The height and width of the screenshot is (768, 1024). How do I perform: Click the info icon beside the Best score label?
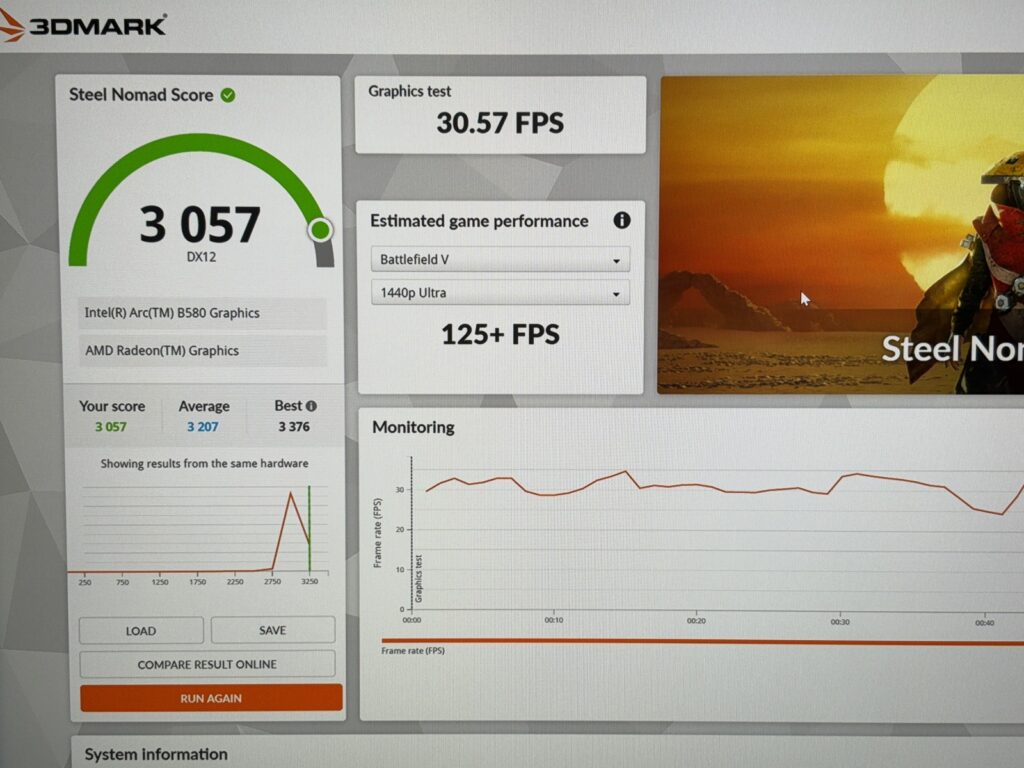[311, 406]
